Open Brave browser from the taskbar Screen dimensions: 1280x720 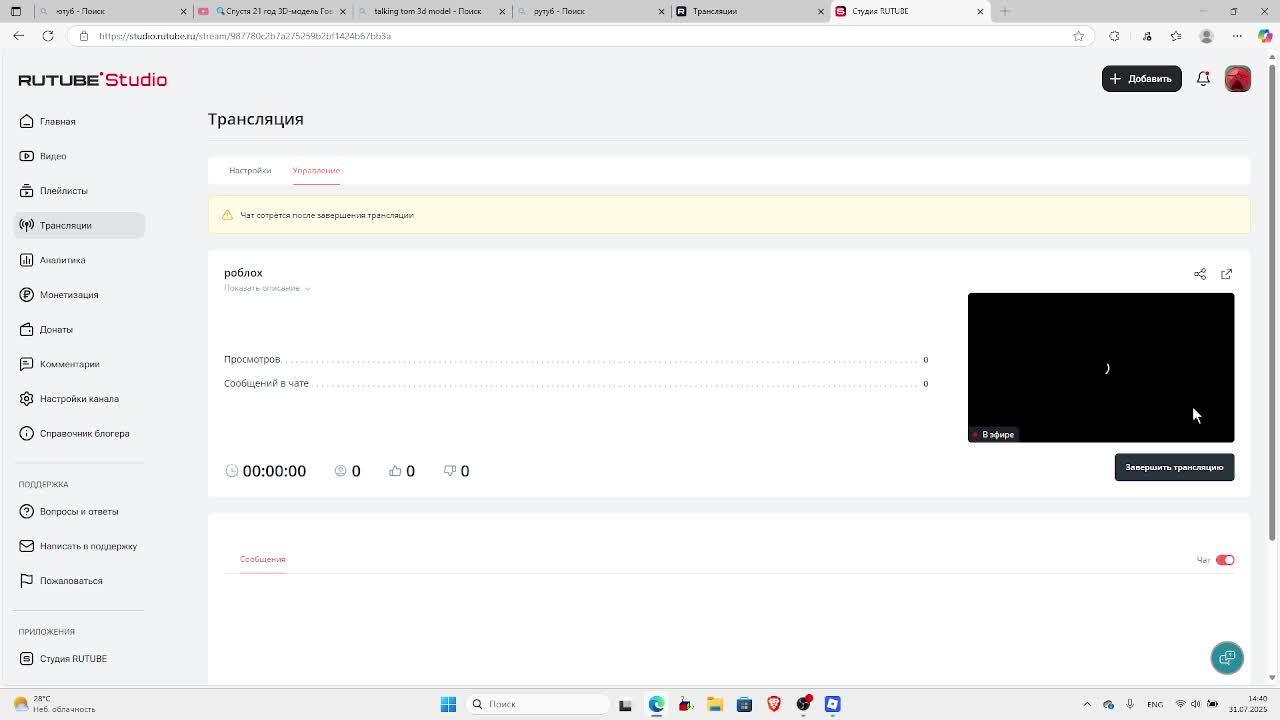click(x=774, y=704)
